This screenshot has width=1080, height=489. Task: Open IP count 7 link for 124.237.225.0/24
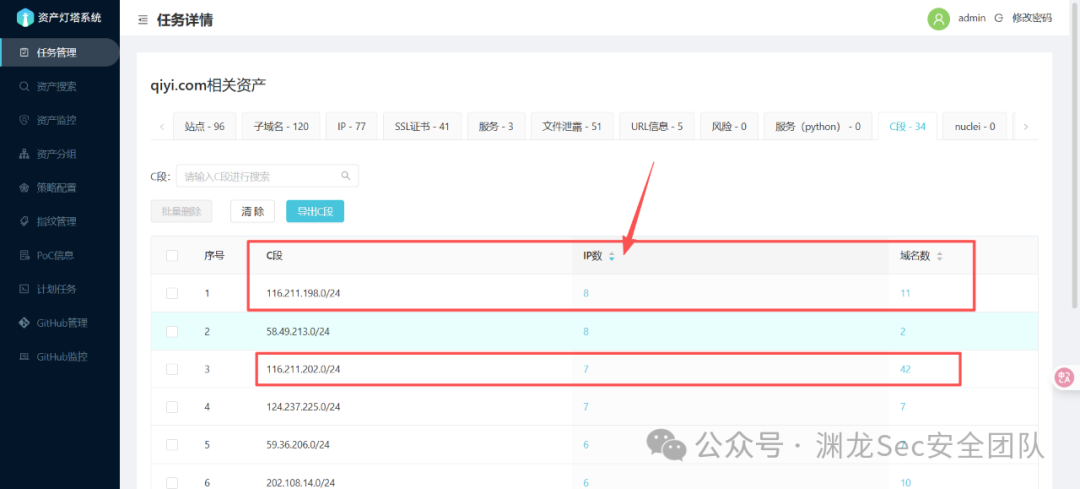(x=586, y=407)
